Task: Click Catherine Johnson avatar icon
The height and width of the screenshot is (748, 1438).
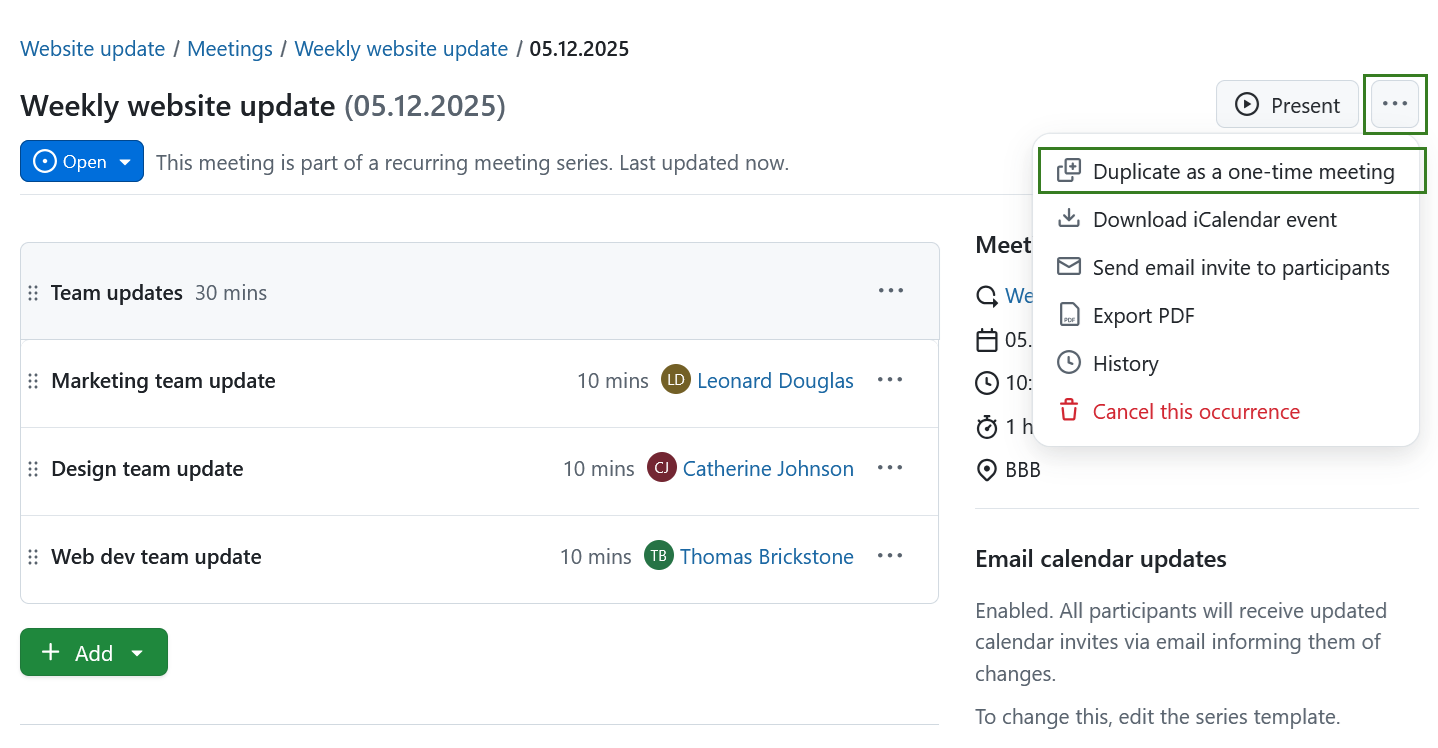Action: [662, 468]
